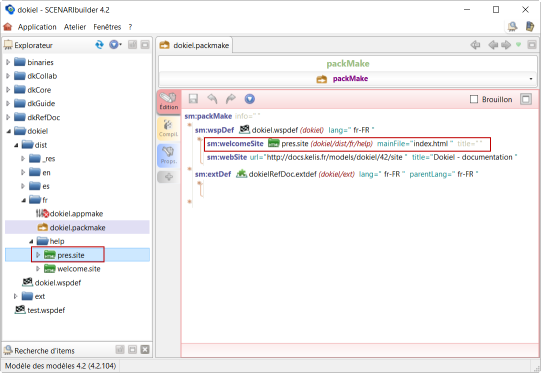The width and height of the screenshot is (541, 373).
Task: Expand the en folder
Action: (x=23, y=172)
